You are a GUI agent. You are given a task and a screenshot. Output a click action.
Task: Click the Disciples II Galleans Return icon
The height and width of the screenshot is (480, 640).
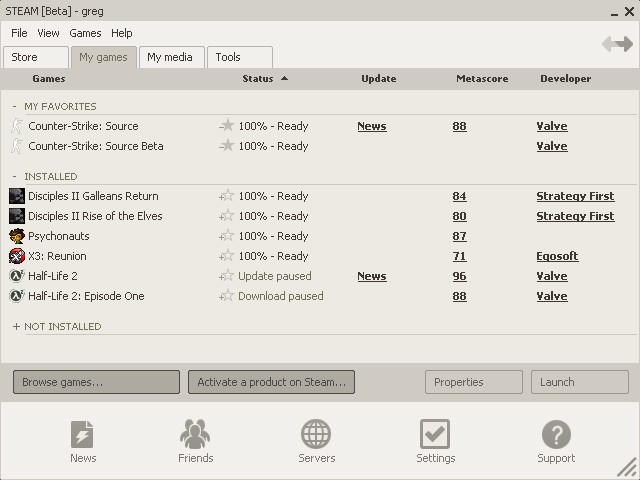click(17, 196)
